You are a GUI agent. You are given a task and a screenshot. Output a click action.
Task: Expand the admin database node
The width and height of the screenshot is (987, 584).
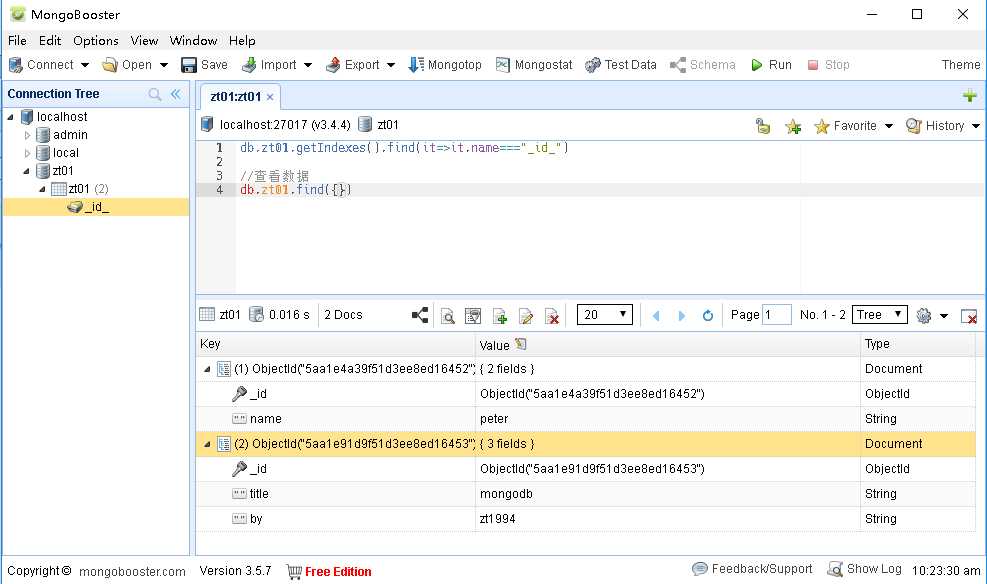coord(27,135)
